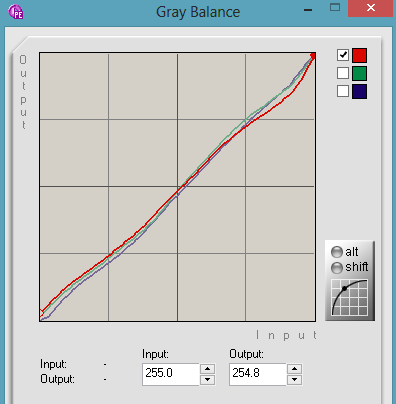
Task: Maximize the Gray Balance window
Action: point(335,7)
